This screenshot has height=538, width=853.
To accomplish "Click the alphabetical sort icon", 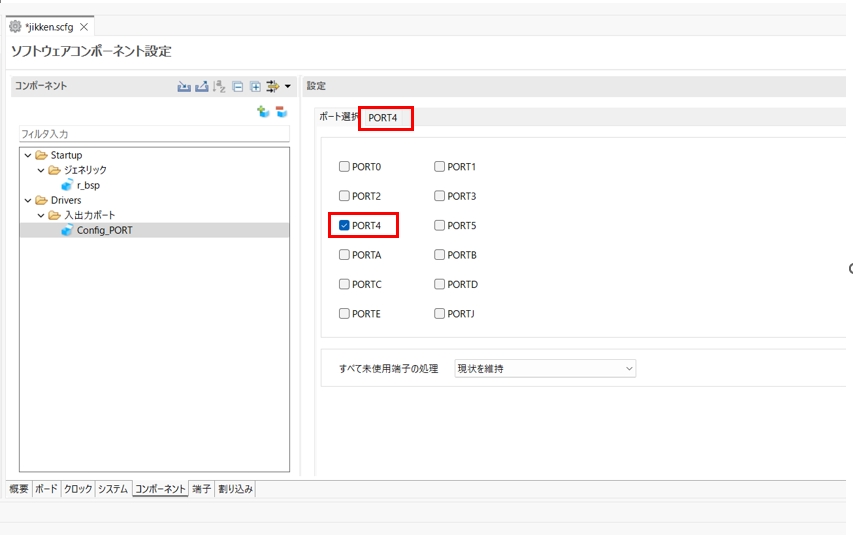I will (x=219, y=87).
